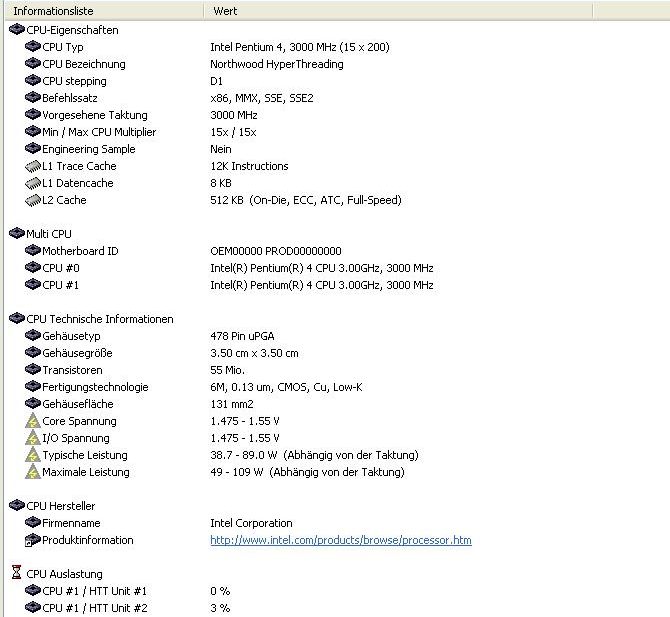The height and width of the screenshot is (617, 670).
Task: Click the Produktinformation link icon
Action: 32,540
